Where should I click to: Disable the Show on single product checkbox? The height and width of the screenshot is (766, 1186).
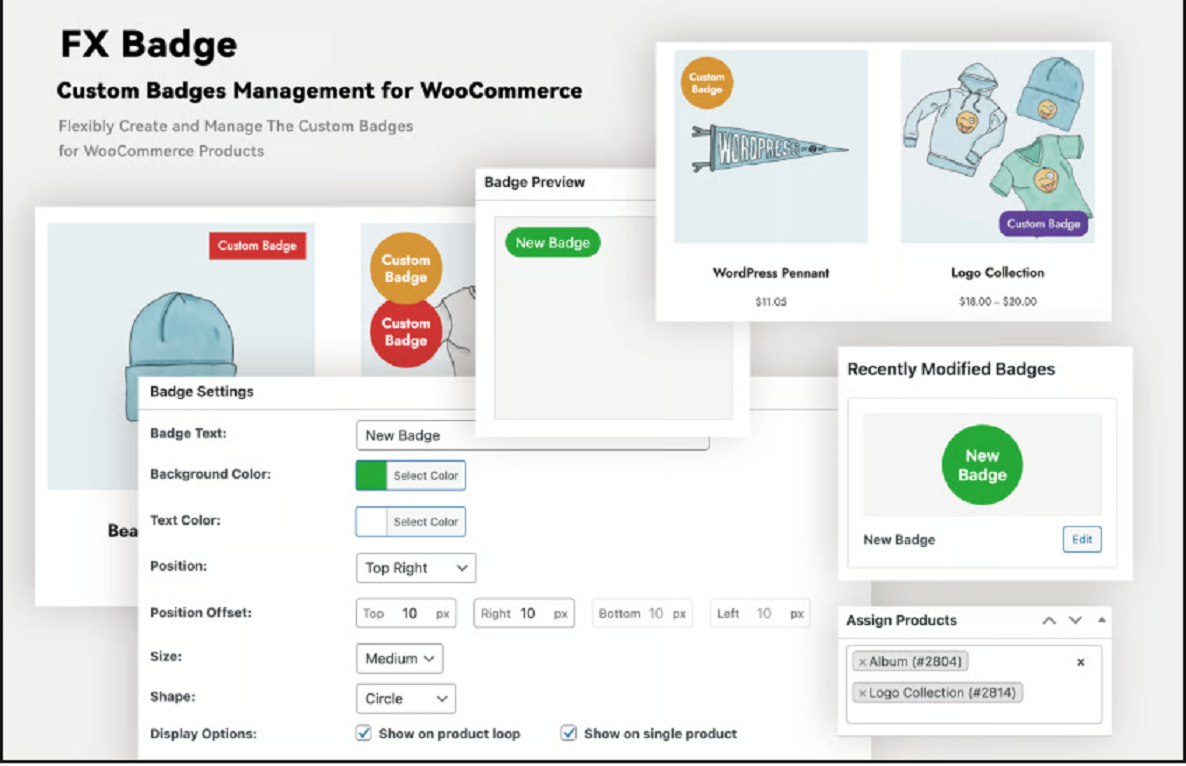568,733
